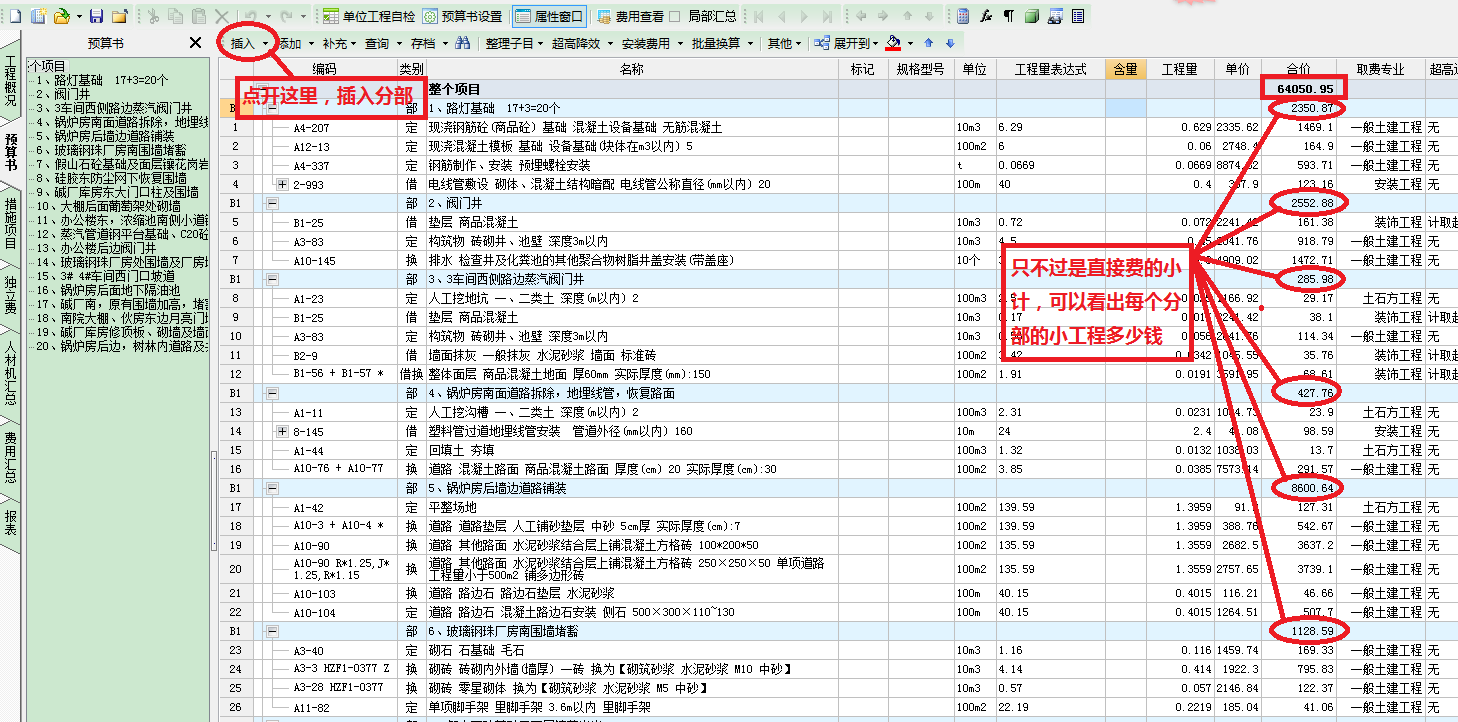Open the 其他 menu
The image size is (1458, 722).
(783, 43)
